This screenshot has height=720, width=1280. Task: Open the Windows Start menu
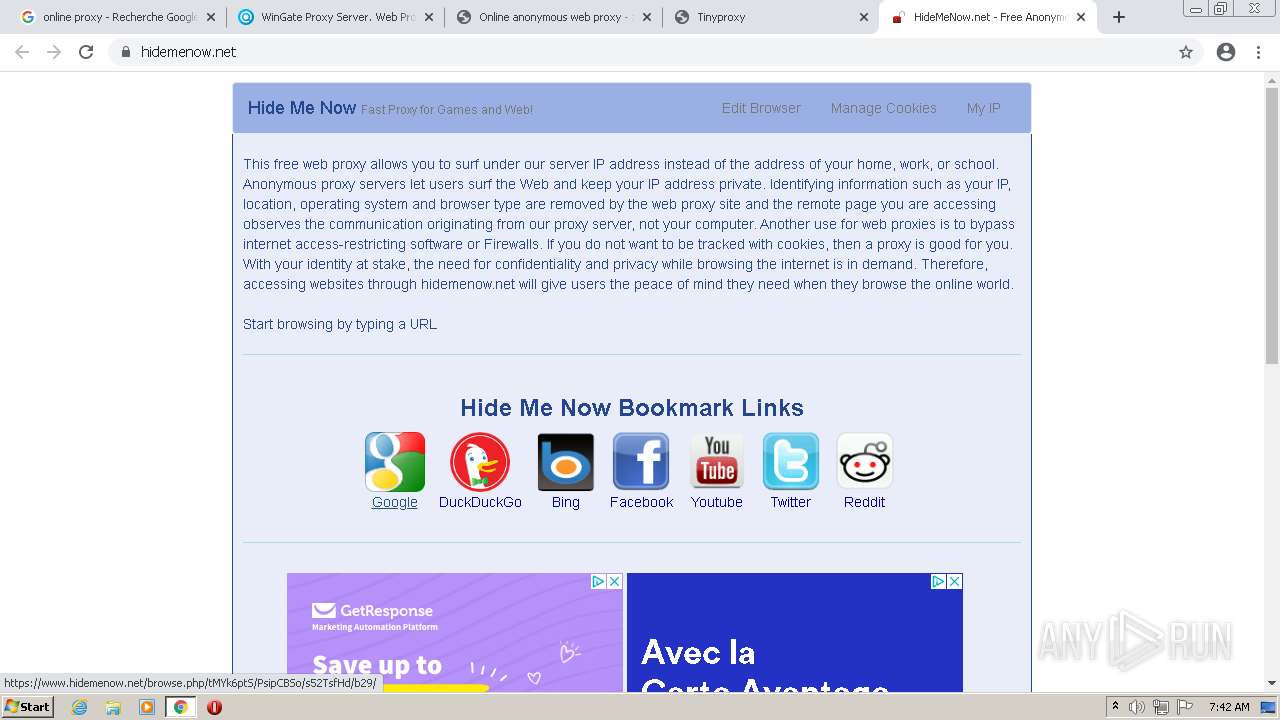[28, 707]
